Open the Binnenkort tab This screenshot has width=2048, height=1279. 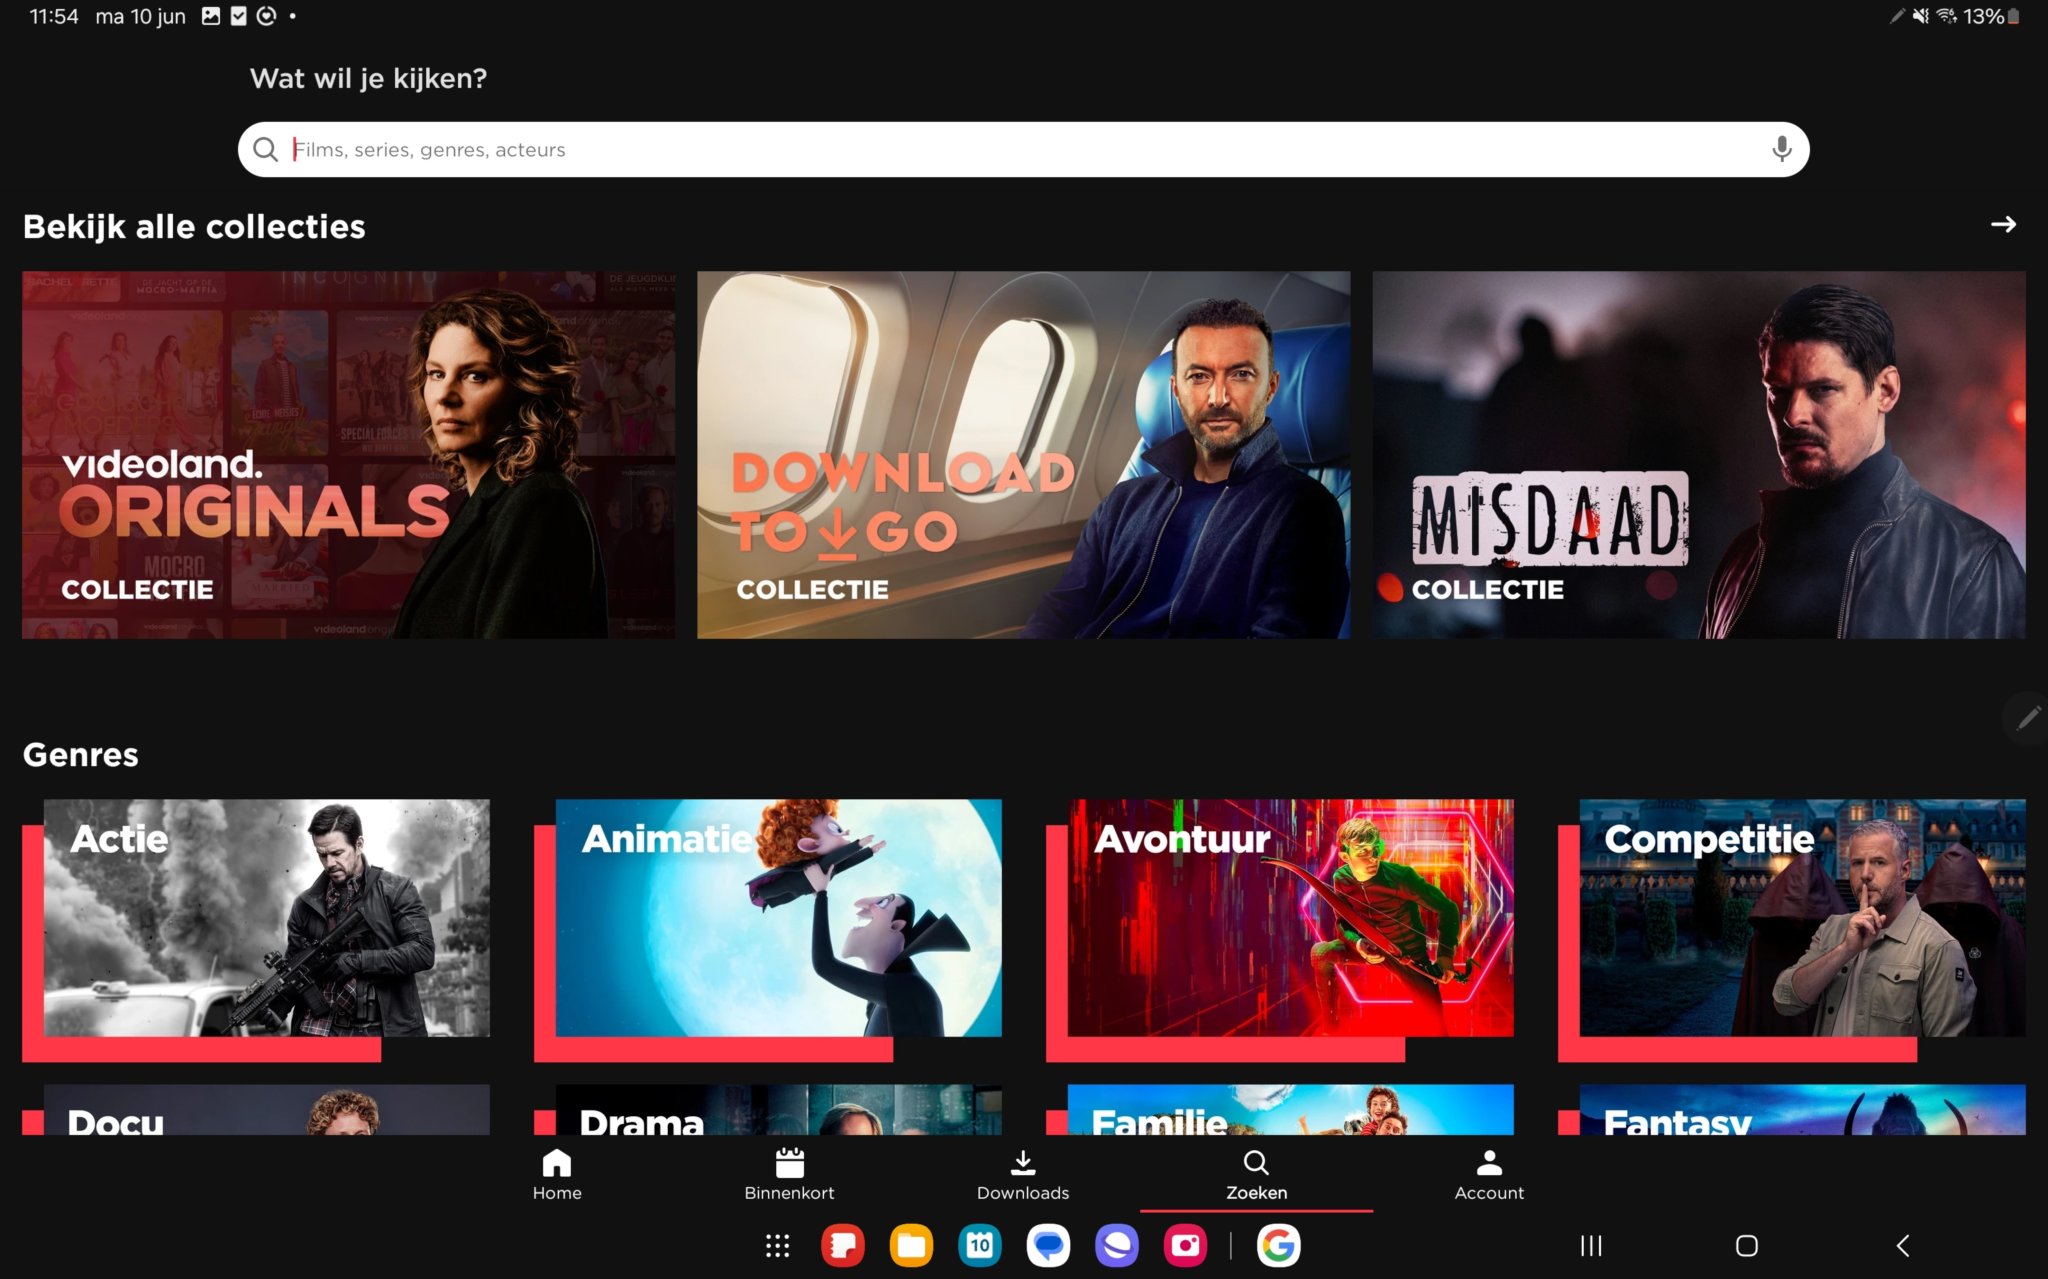(789, 1175)
